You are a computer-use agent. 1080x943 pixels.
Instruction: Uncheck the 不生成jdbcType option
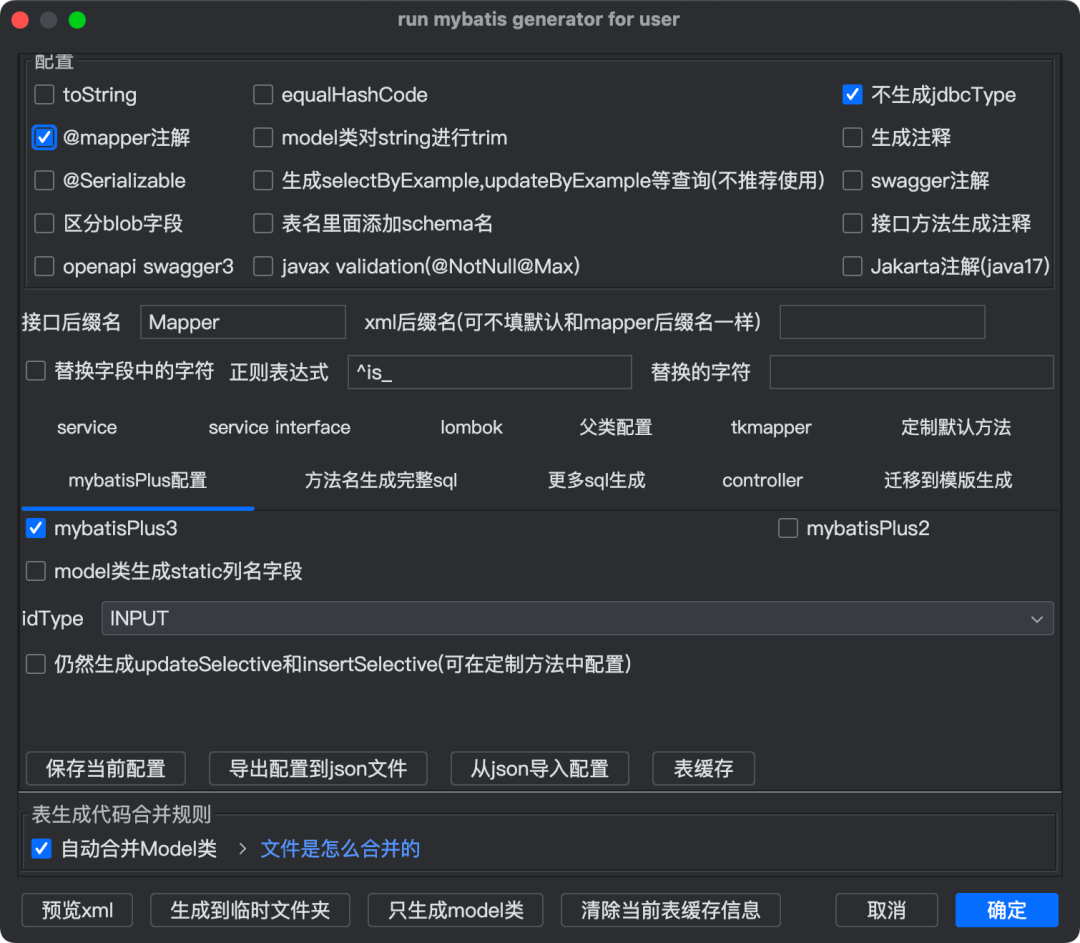point(852,94)
